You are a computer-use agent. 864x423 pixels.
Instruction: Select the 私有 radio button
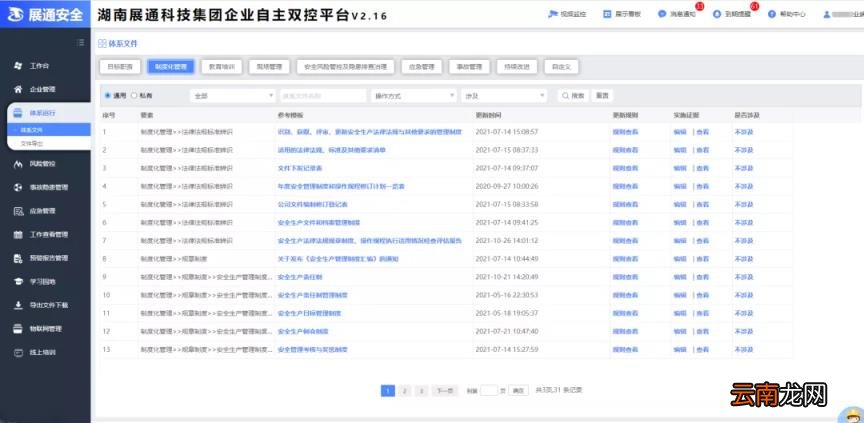[x=134, y=95]
